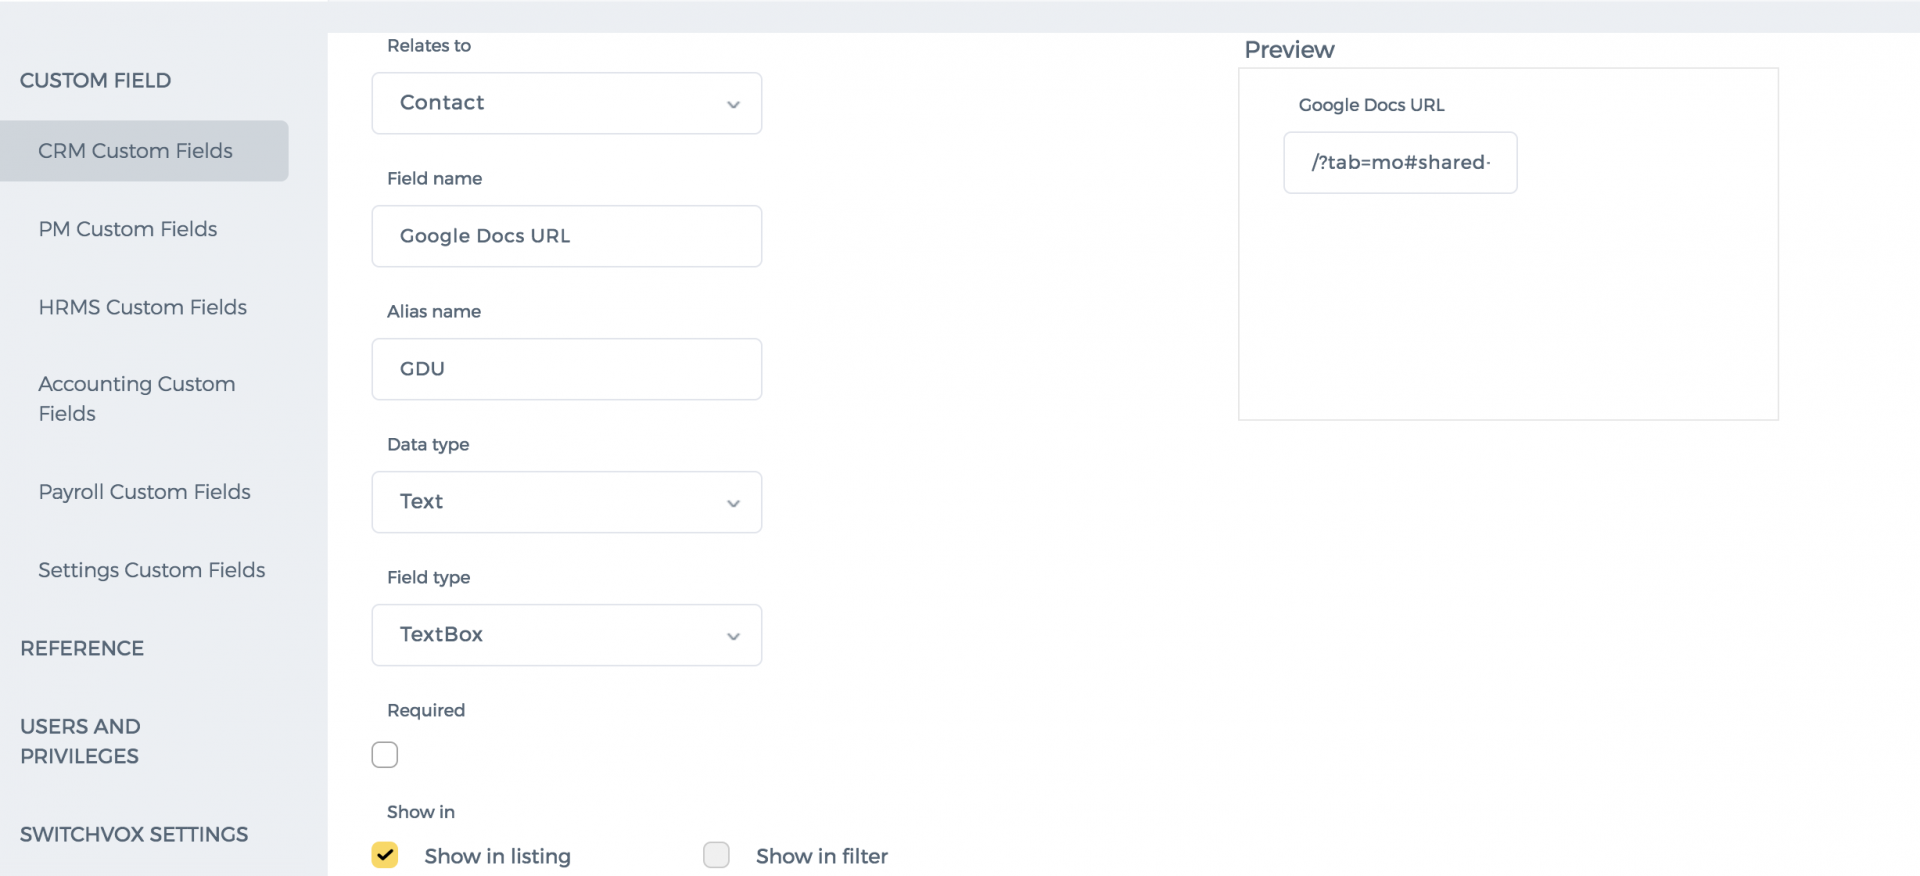Enable the Show in filter checkbox
The image size is (1920, 876).
pos(716,855)
